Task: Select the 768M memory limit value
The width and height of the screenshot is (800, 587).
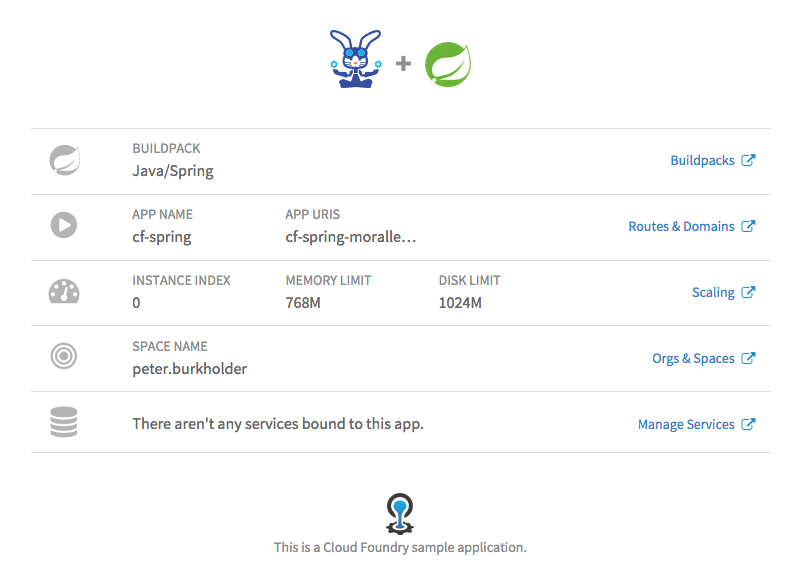Action: 303,303
